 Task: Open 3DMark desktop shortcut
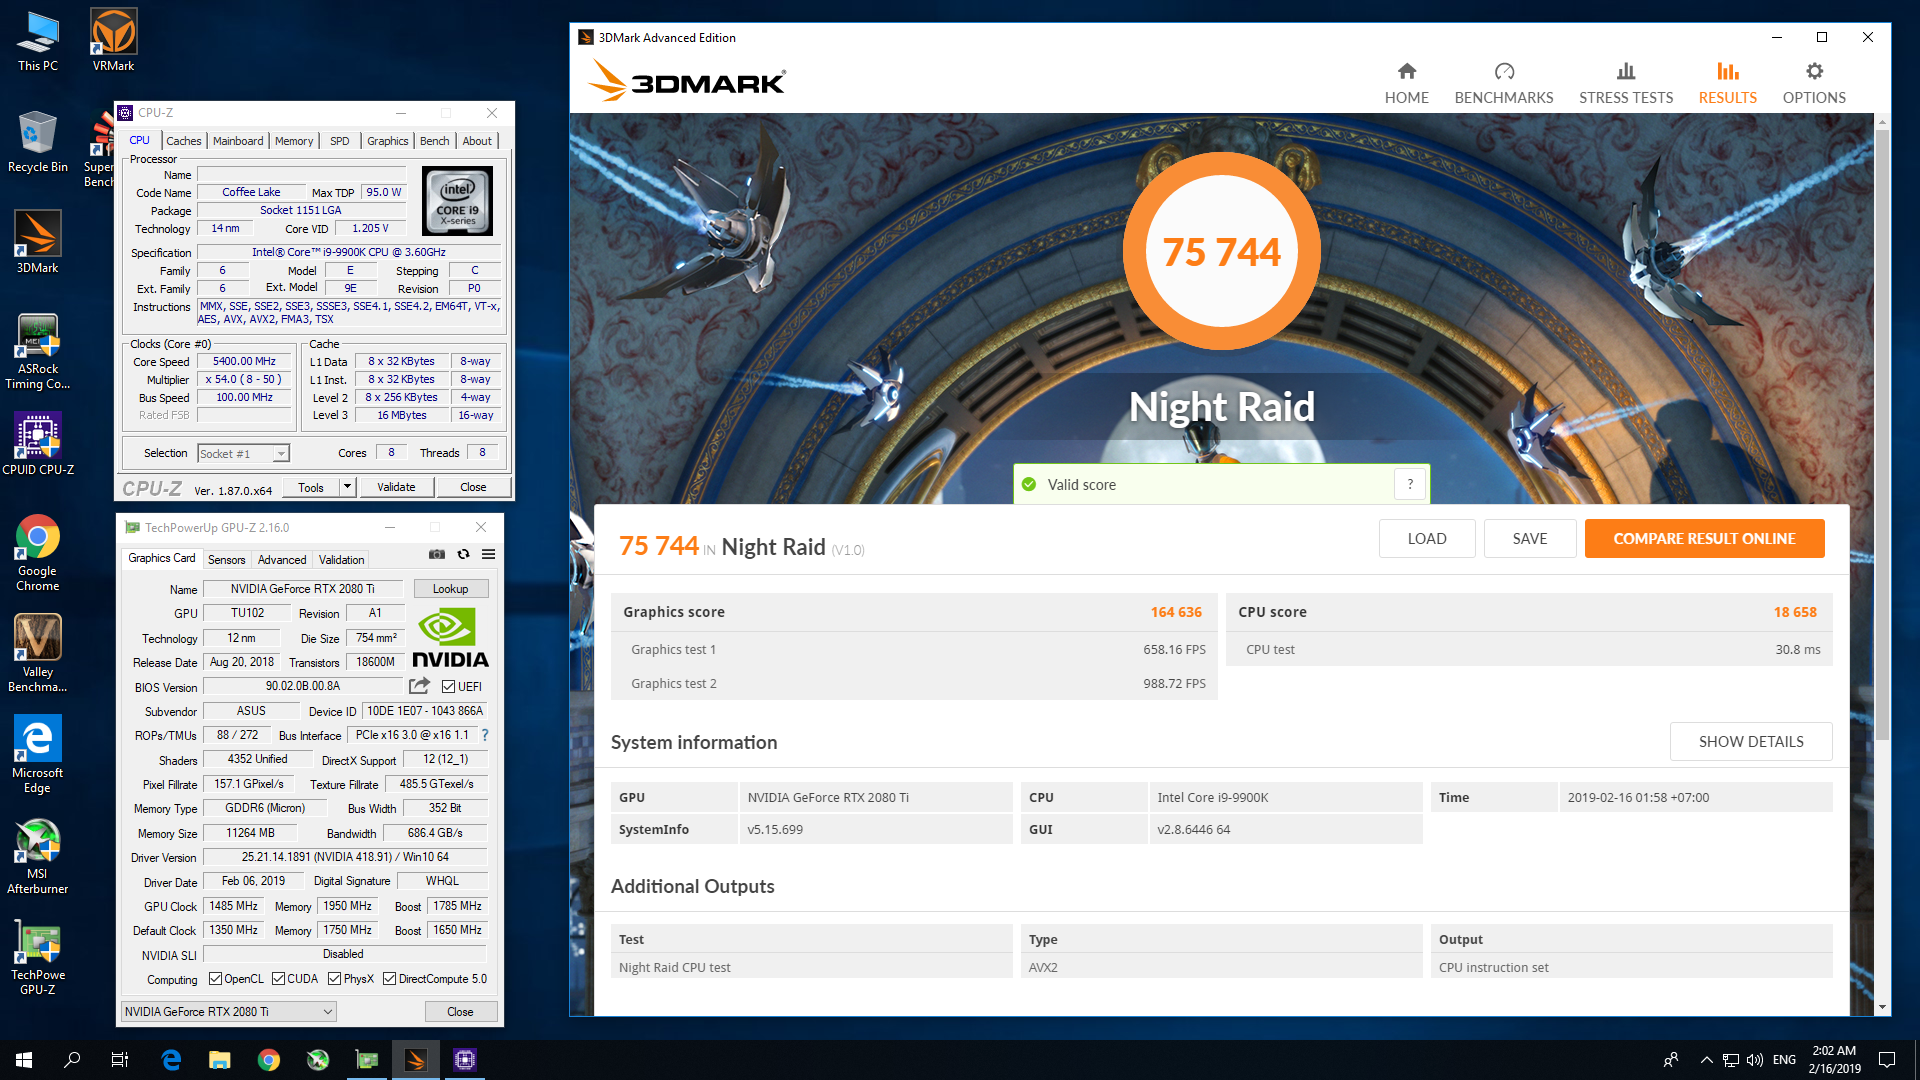38,242
